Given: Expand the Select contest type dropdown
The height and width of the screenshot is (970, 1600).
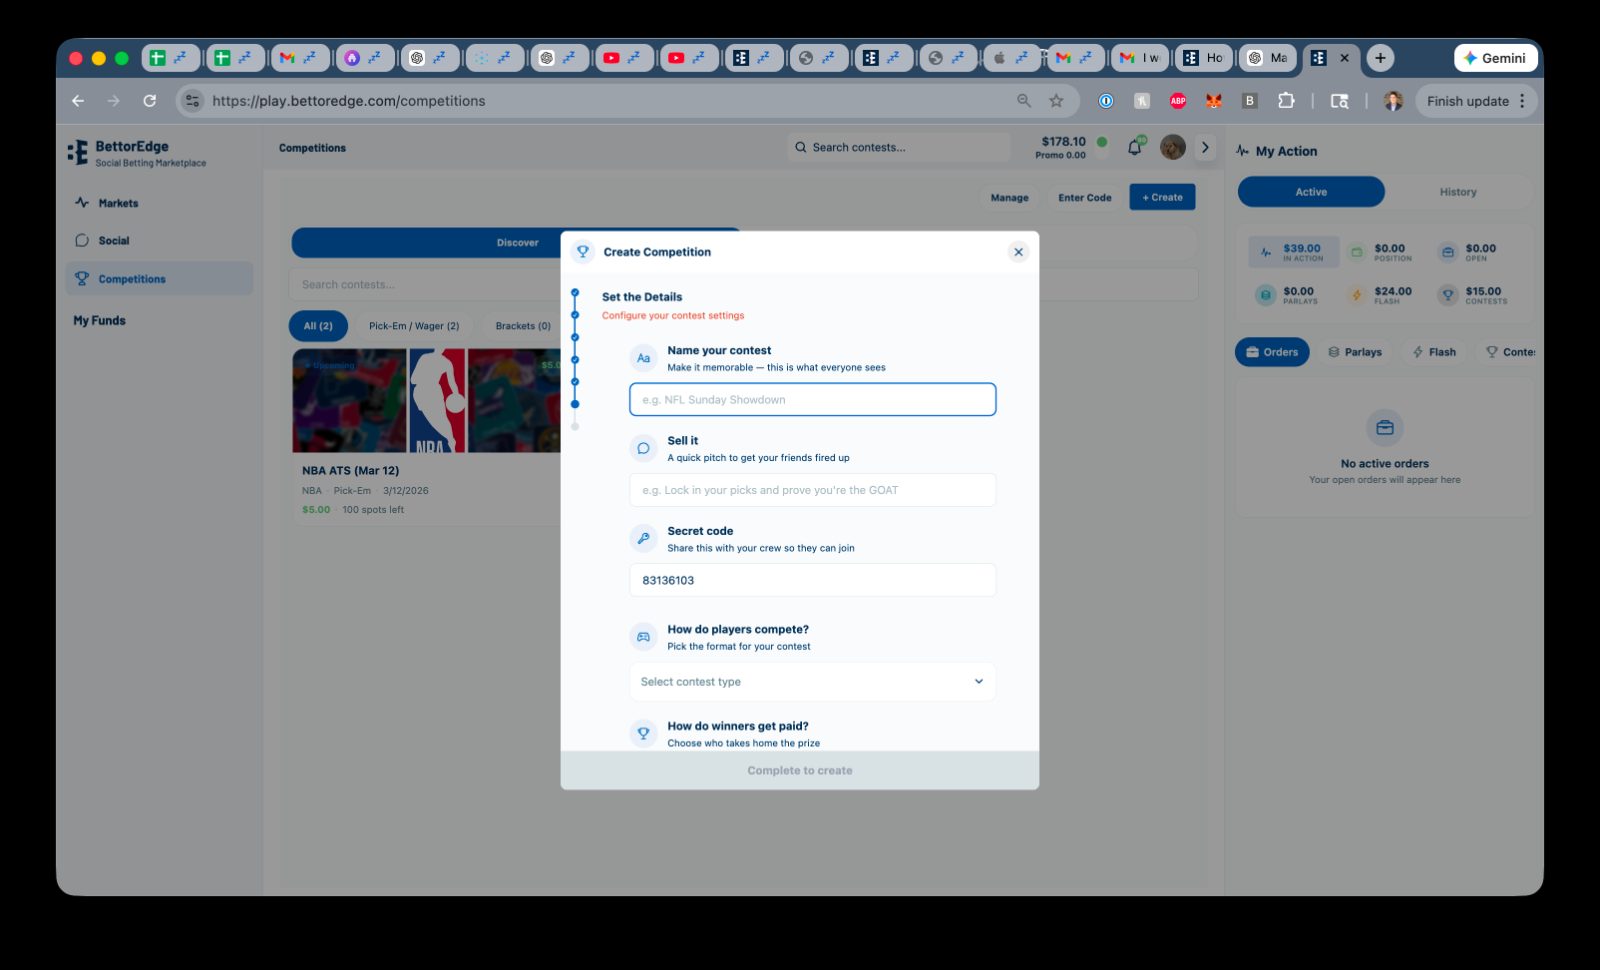Looking at the screenshot, I should (x=812, y=682).
